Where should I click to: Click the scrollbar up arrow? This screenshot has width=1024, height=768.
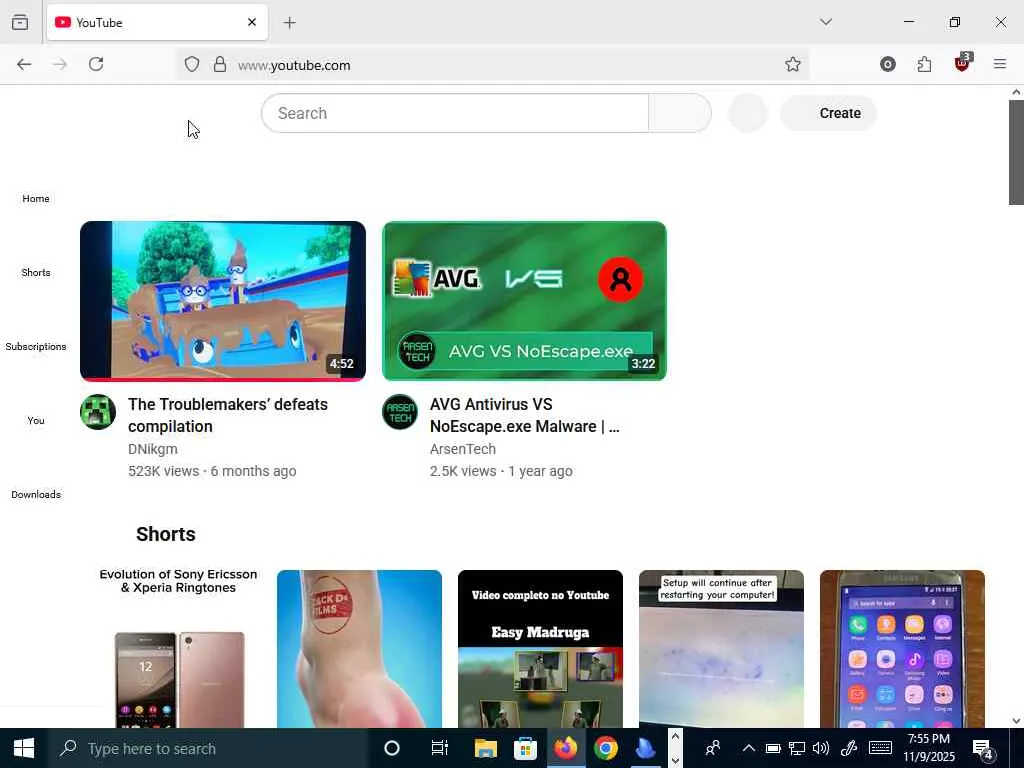click(1016, 92)
